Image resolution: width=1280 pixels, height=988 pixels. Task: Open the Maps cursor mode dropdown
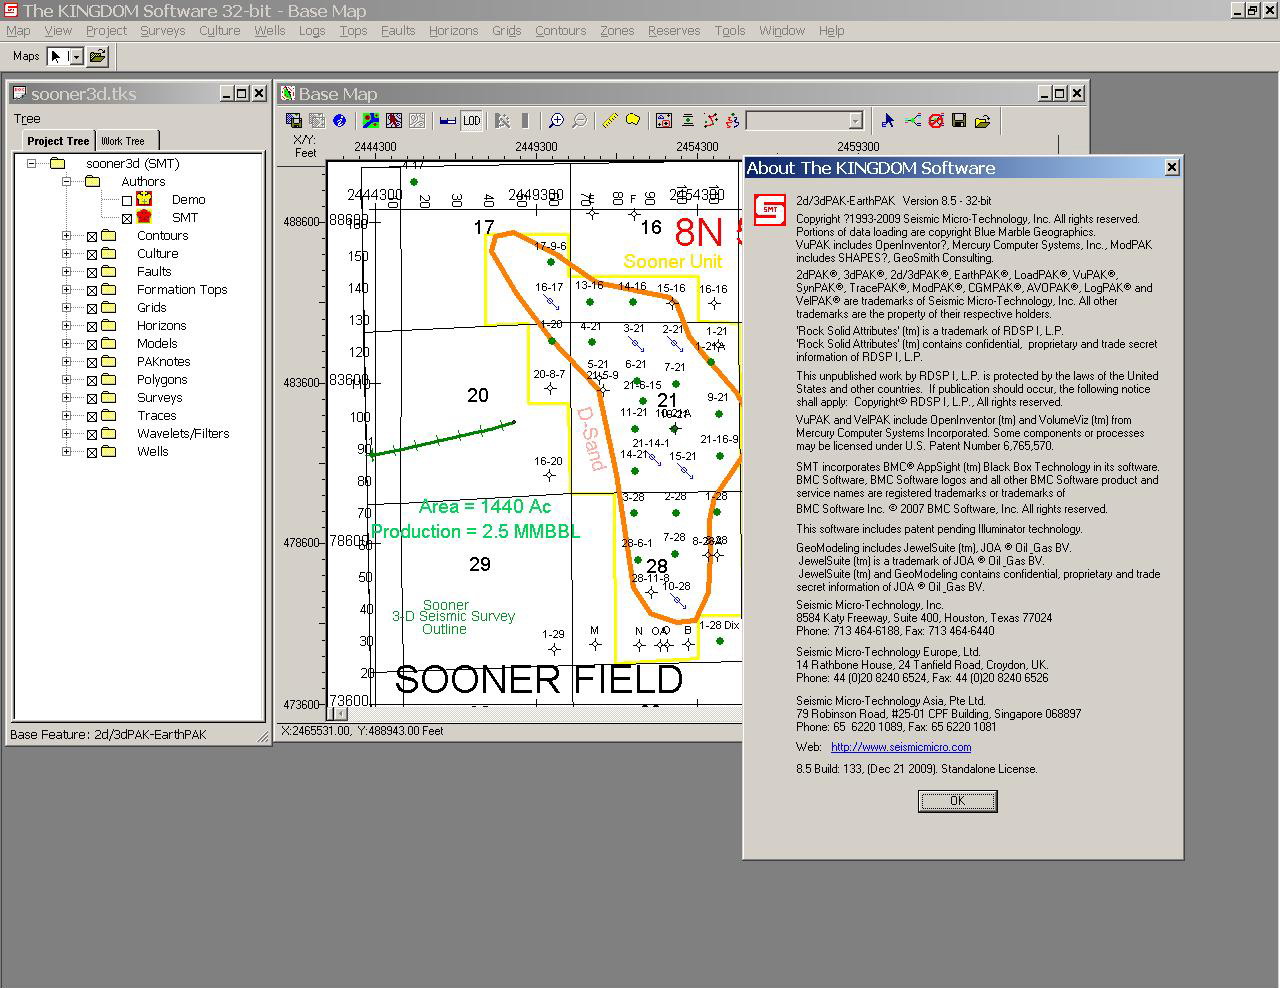[x=76, y=57]
